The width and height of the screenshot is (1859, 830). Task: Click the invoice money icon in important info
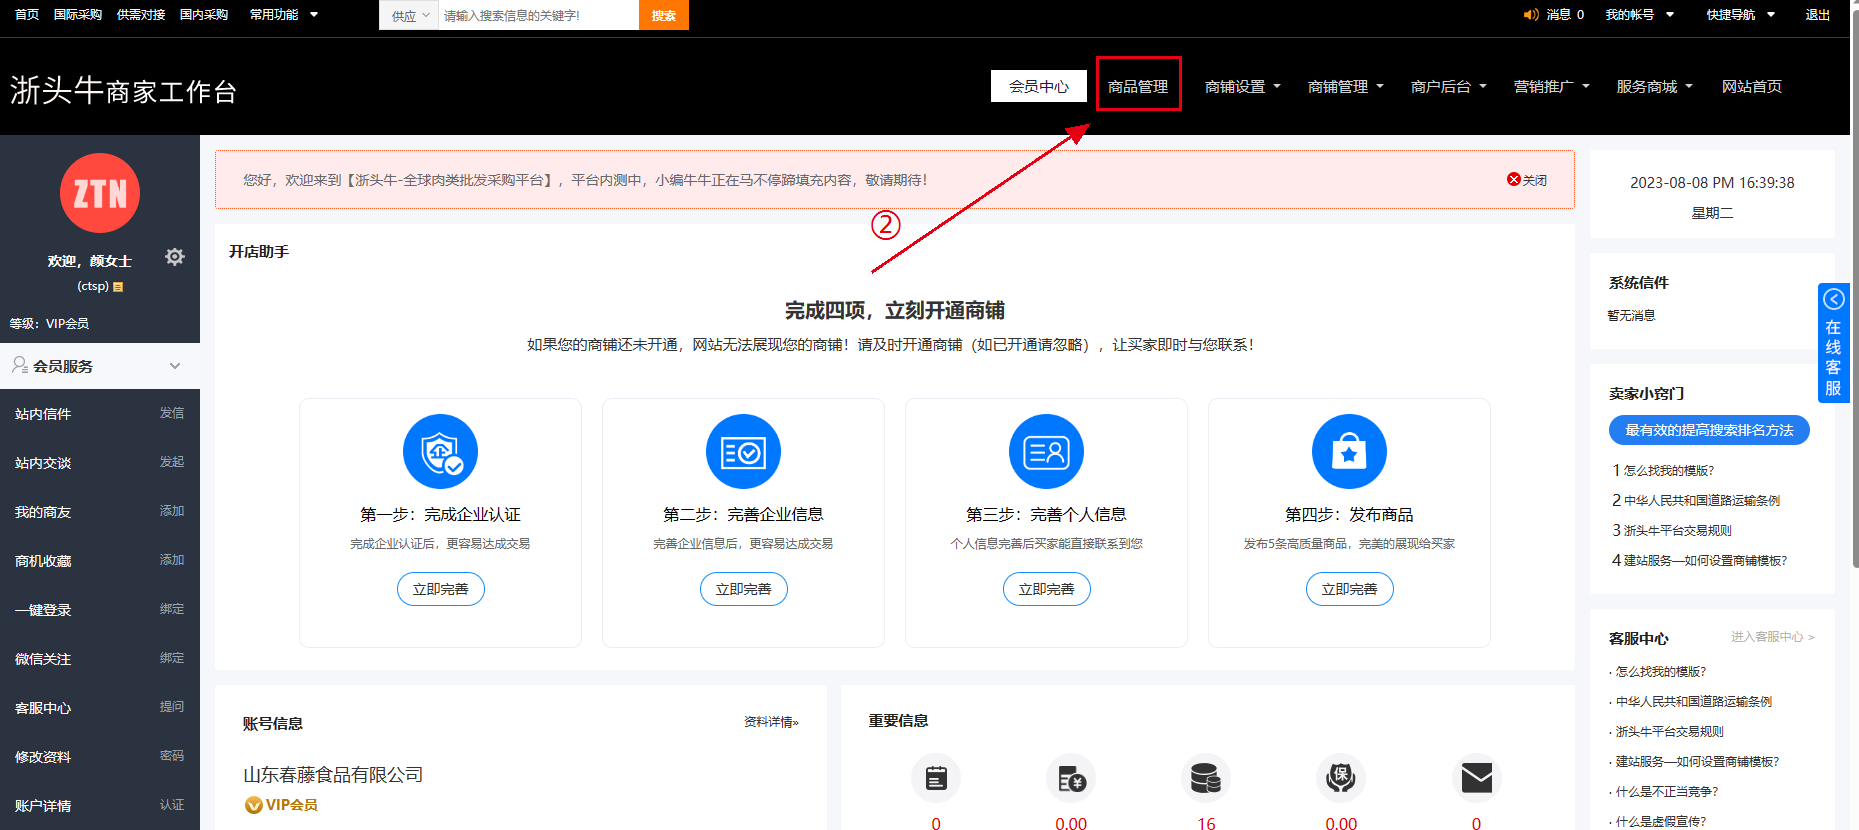point(1071,778)
